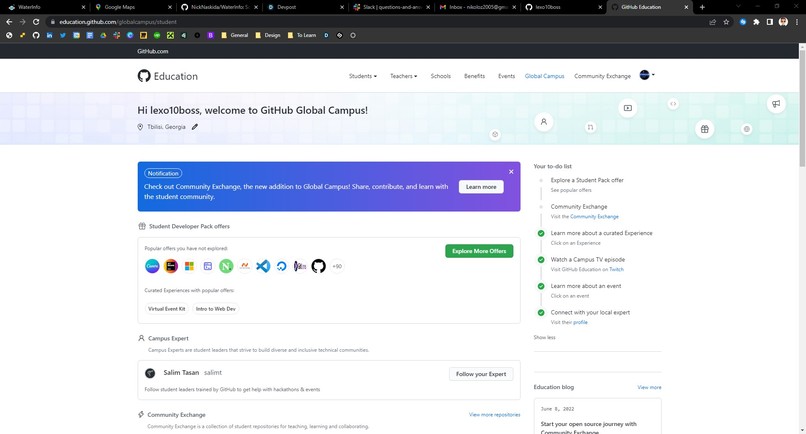Viewport: 806px width, 434px height.
Task: Open the Twitch link in to-do list
Action: coord(616,269)
